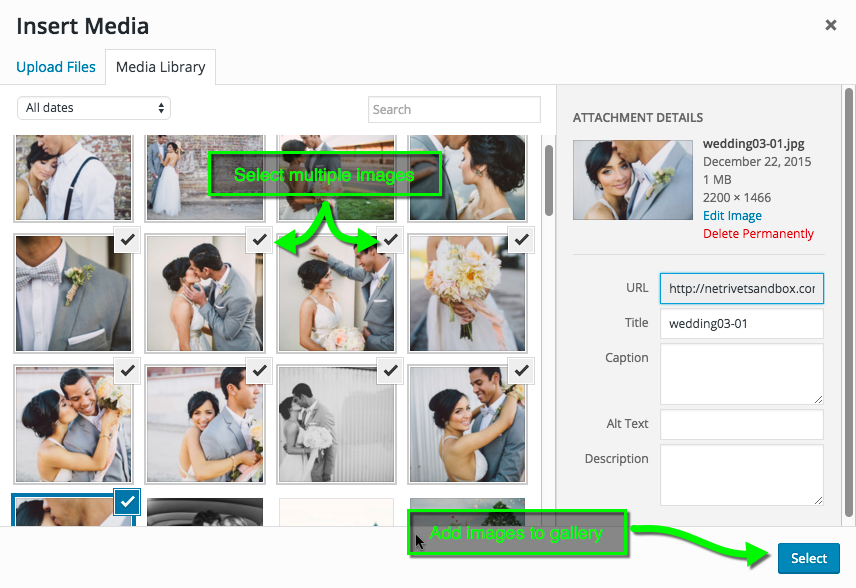Uncheck the bride hugging groom from behind checkmark

(521, 371)
